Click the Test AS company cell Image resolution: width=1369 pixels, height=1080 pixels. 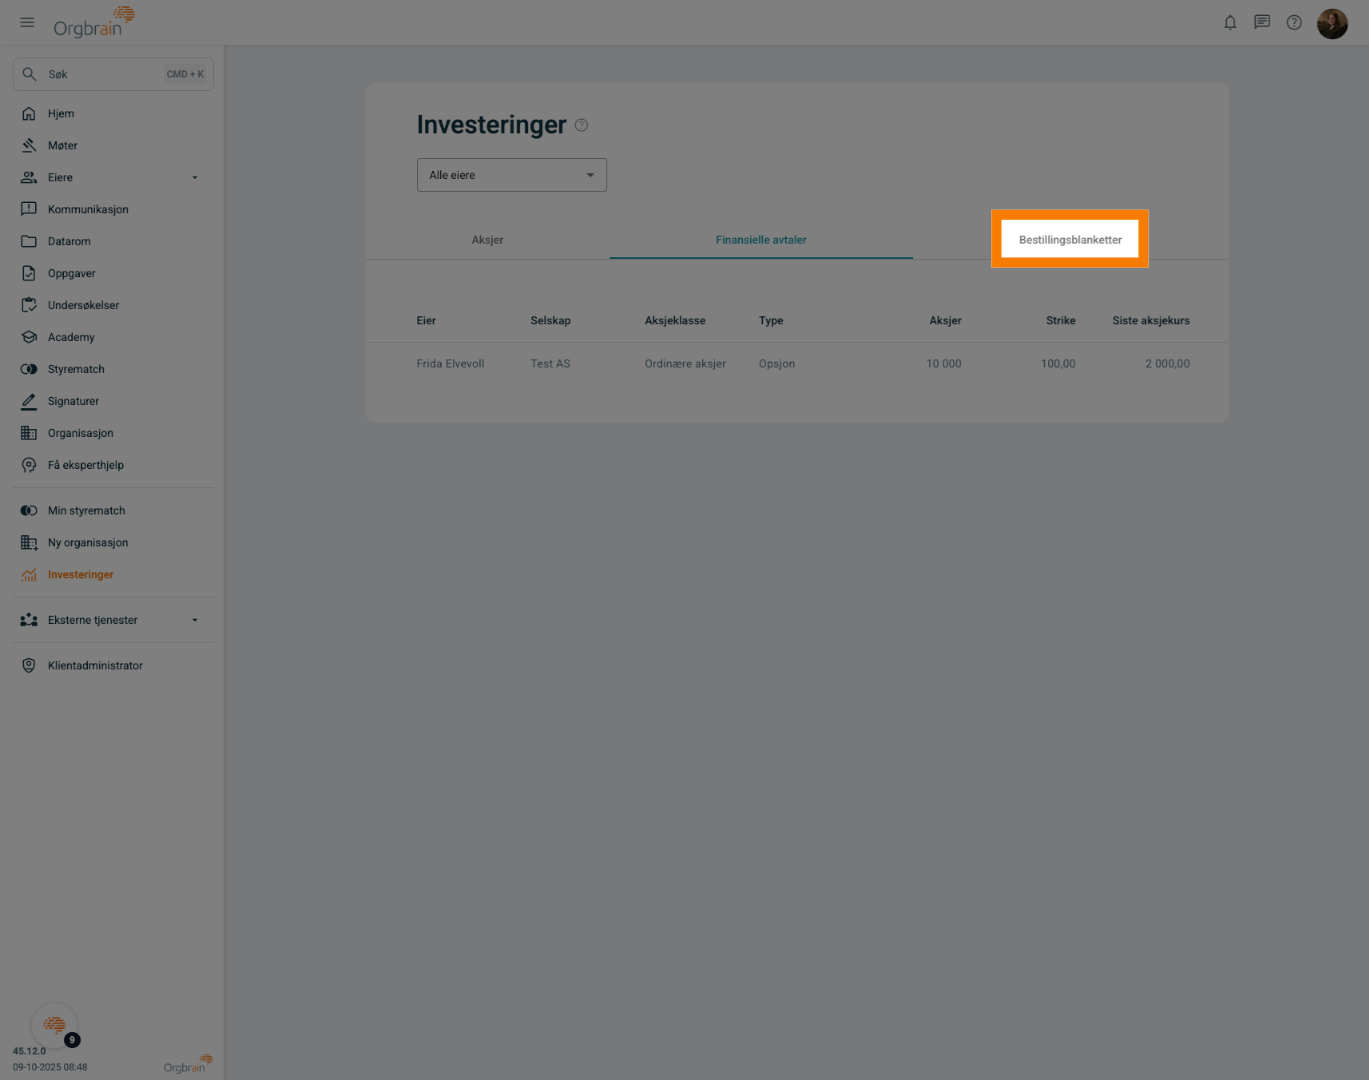click(x=550, y=364)
